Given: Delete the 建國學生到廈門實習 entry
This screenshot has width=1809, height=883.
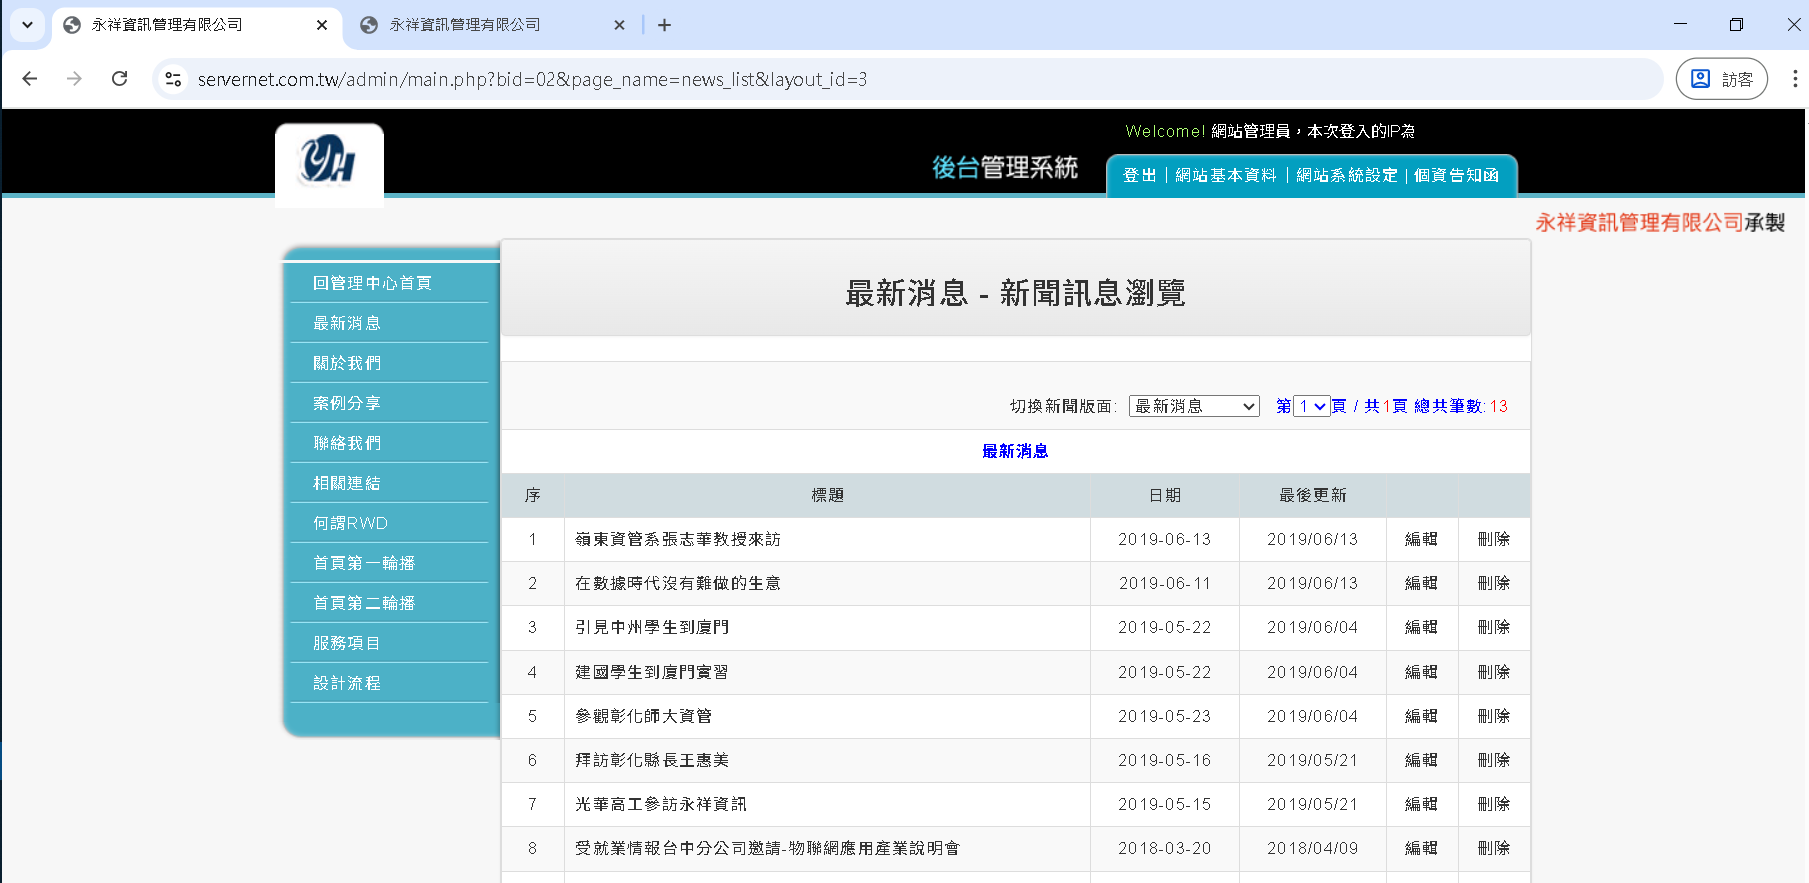Looking at the screenshot, I should 1494,672.
